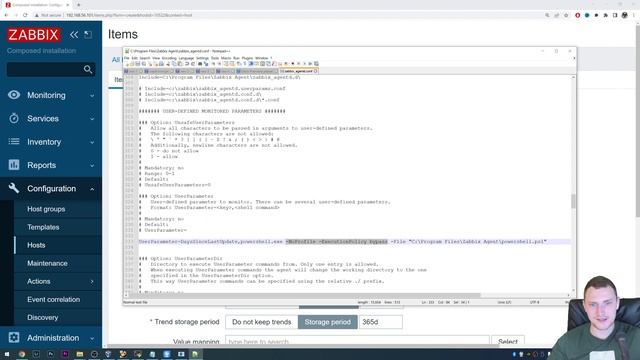Image resolution: width=640 pixels, height=360 pixels.
Task: Click the Find binoculars icon in Notepad++
Action: pos(200,64)
